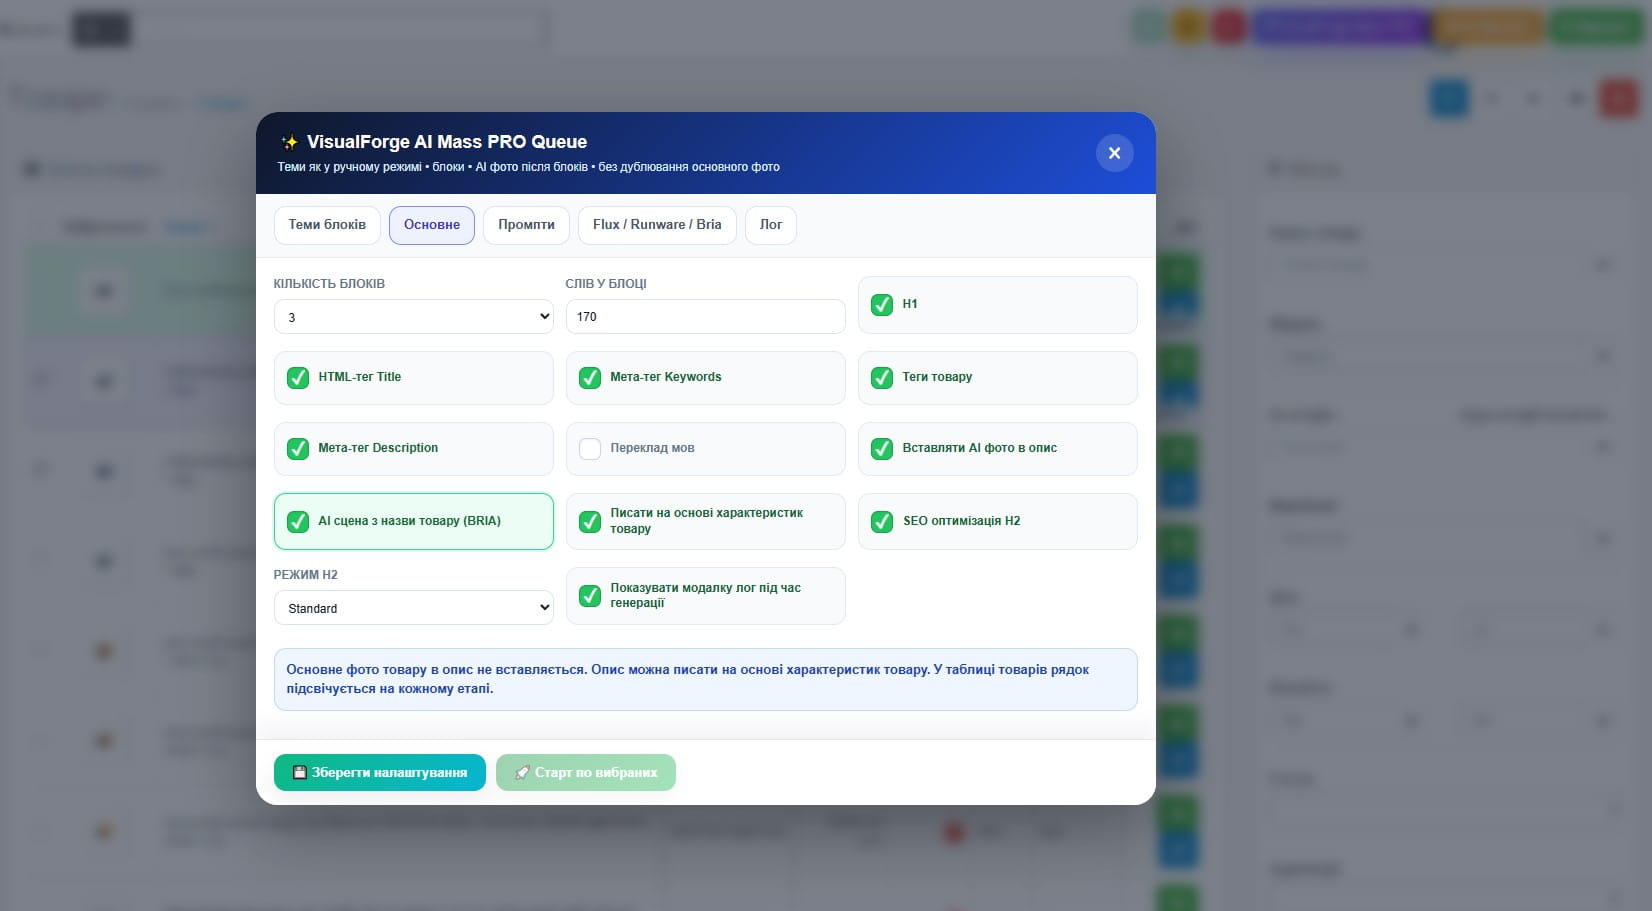Click the СЛІВ У БЛОЦІ label
Viewport: 1652px width, 911px height.
606,284
